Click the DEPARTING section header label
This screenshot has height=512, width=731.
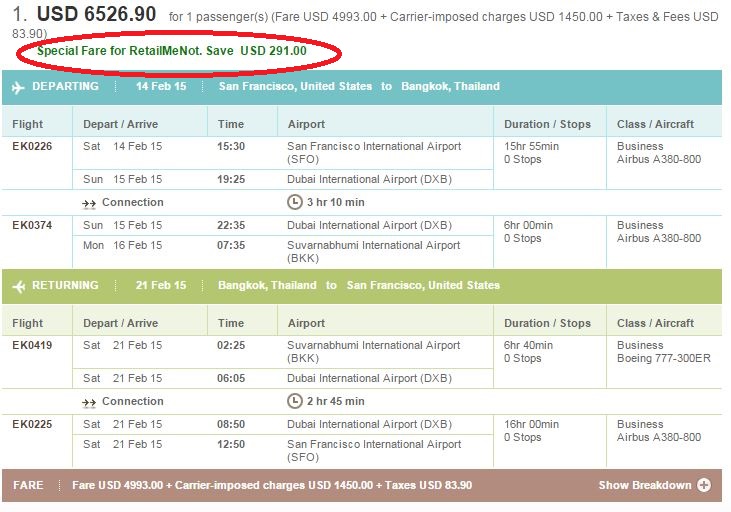pos(66,86)
